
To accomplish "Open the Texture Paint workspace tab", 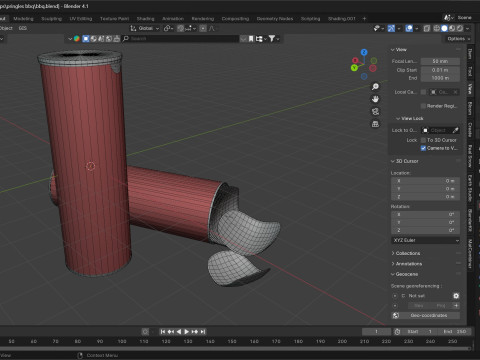I will click(x=114, y=19).
